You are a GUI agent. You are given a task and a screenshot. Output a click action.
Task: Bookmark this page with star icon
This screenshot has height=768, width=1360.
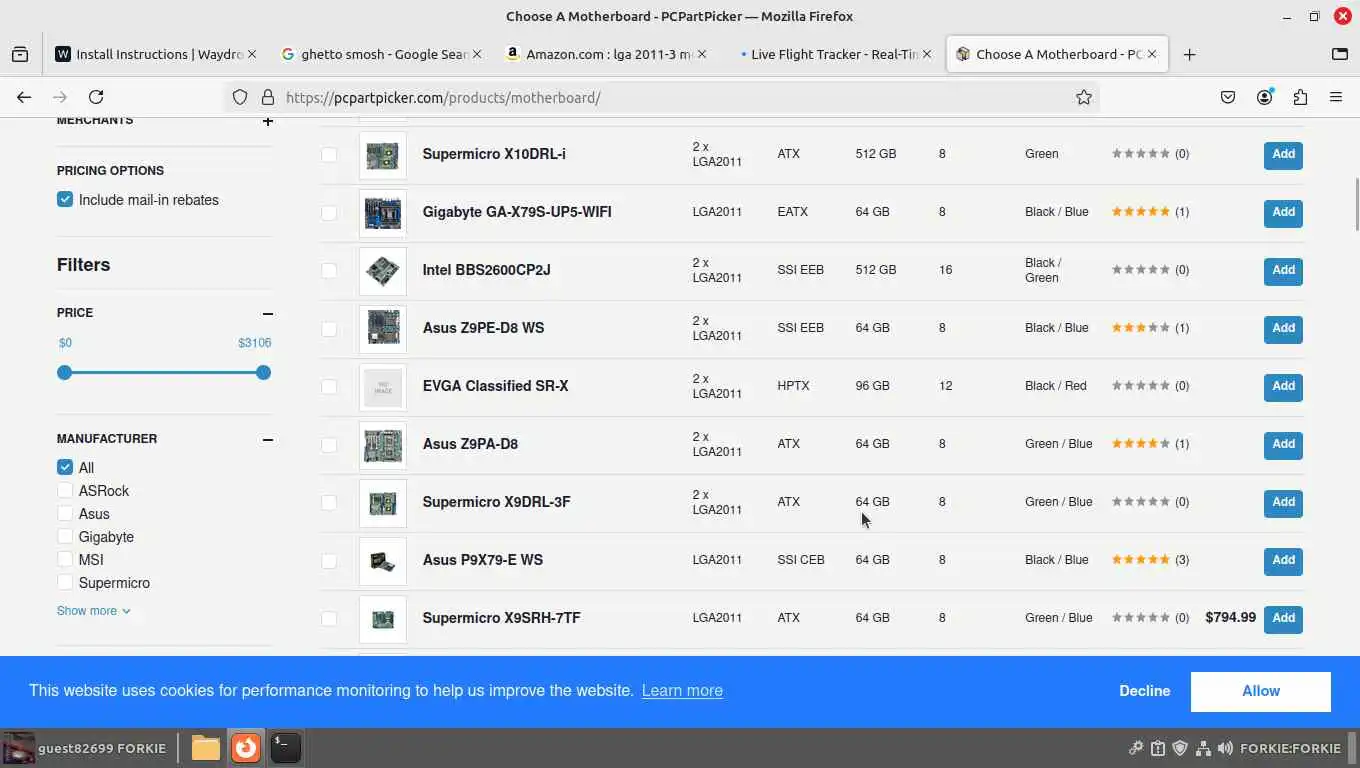pyautogui.click(x=1083, y=97)
